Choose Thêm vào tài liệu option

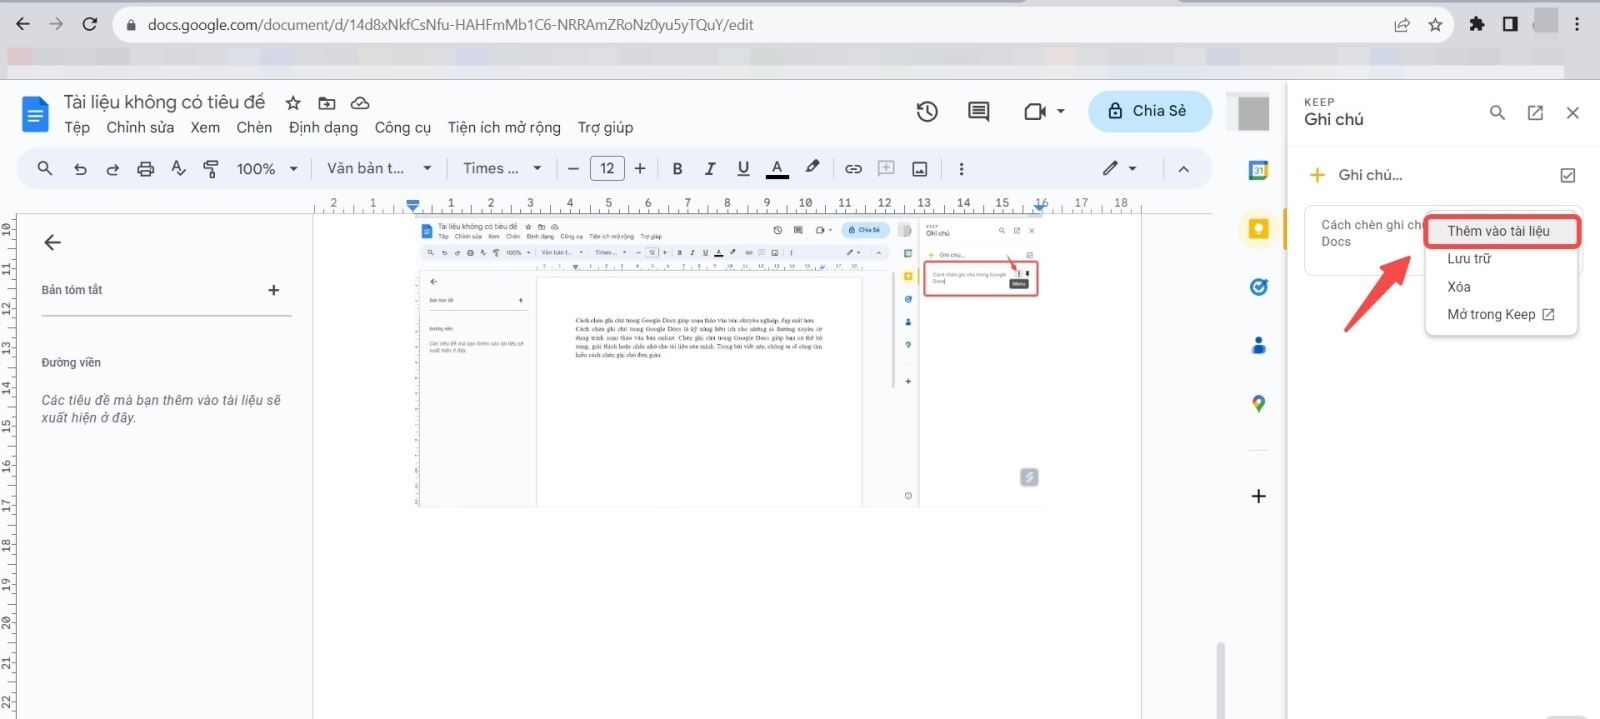pos(1502,231)
